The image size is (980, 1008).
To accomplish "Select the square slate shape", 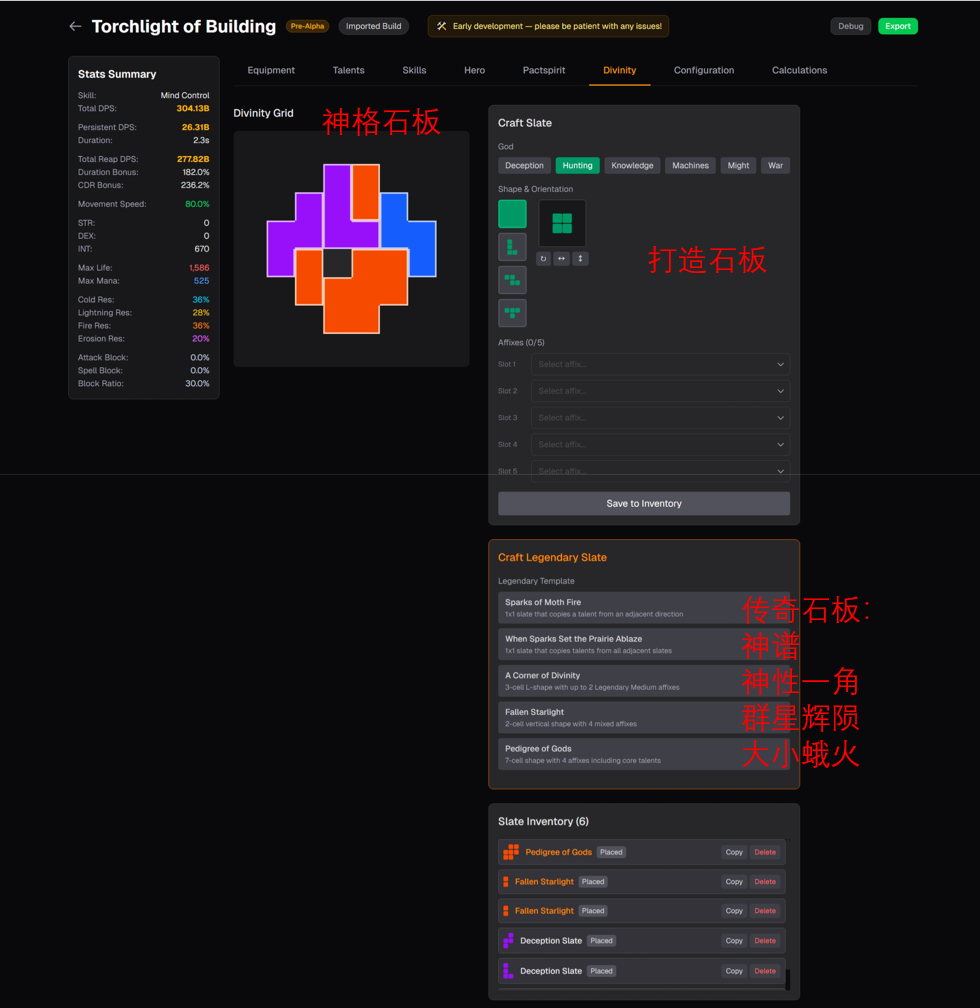I will point(512,214).
